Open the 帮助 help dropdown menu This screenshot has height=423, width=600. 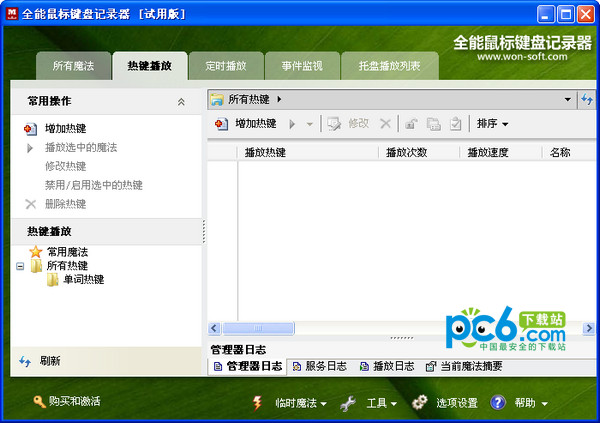[531, 403]
